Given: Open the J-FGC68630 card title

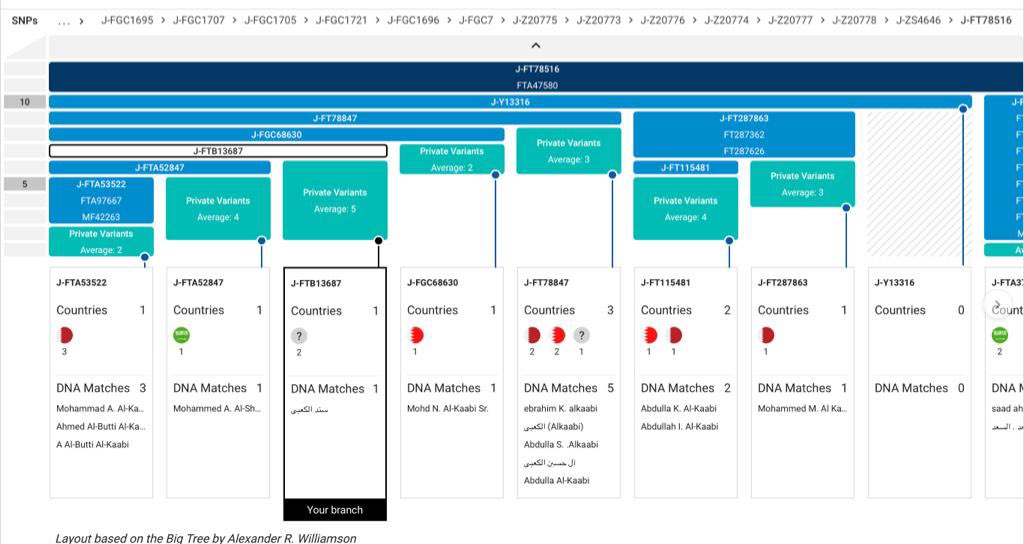Looking at the screenshot, I should point(432,283).
